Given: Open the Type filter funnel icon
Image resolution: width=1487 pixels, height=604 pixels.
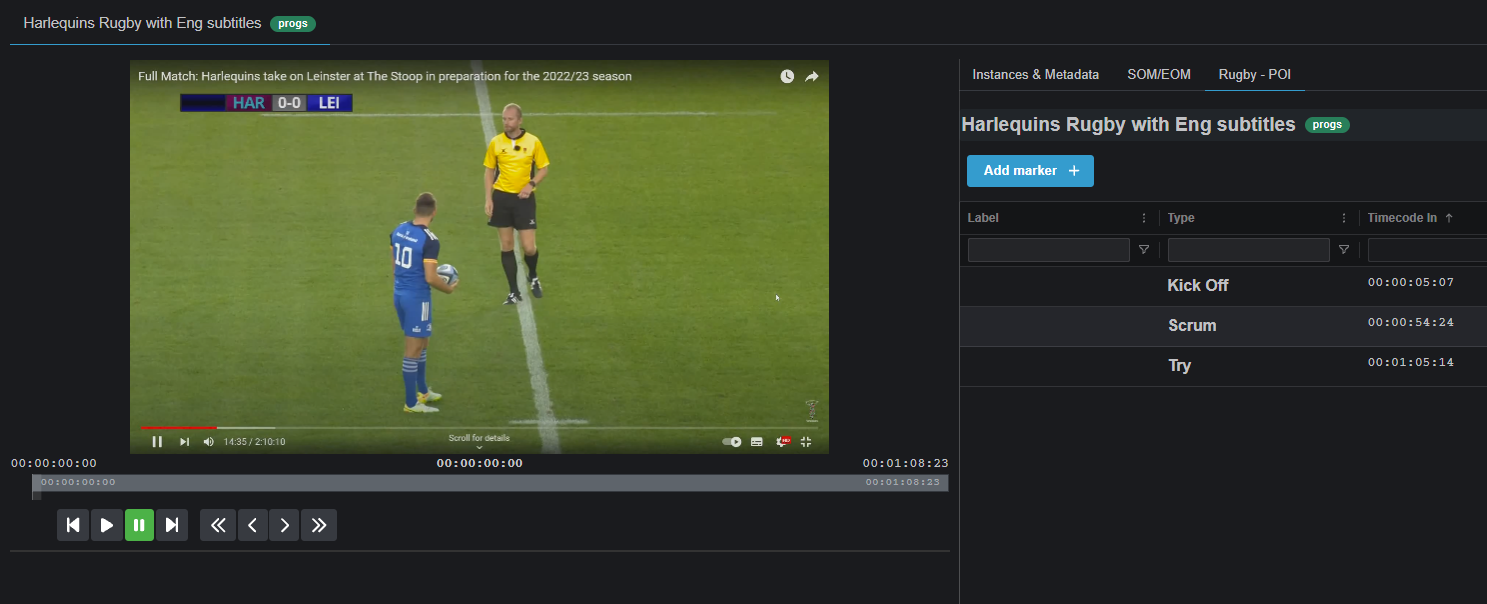Looking at the screenshot, I should click(x=1344, y=250).
